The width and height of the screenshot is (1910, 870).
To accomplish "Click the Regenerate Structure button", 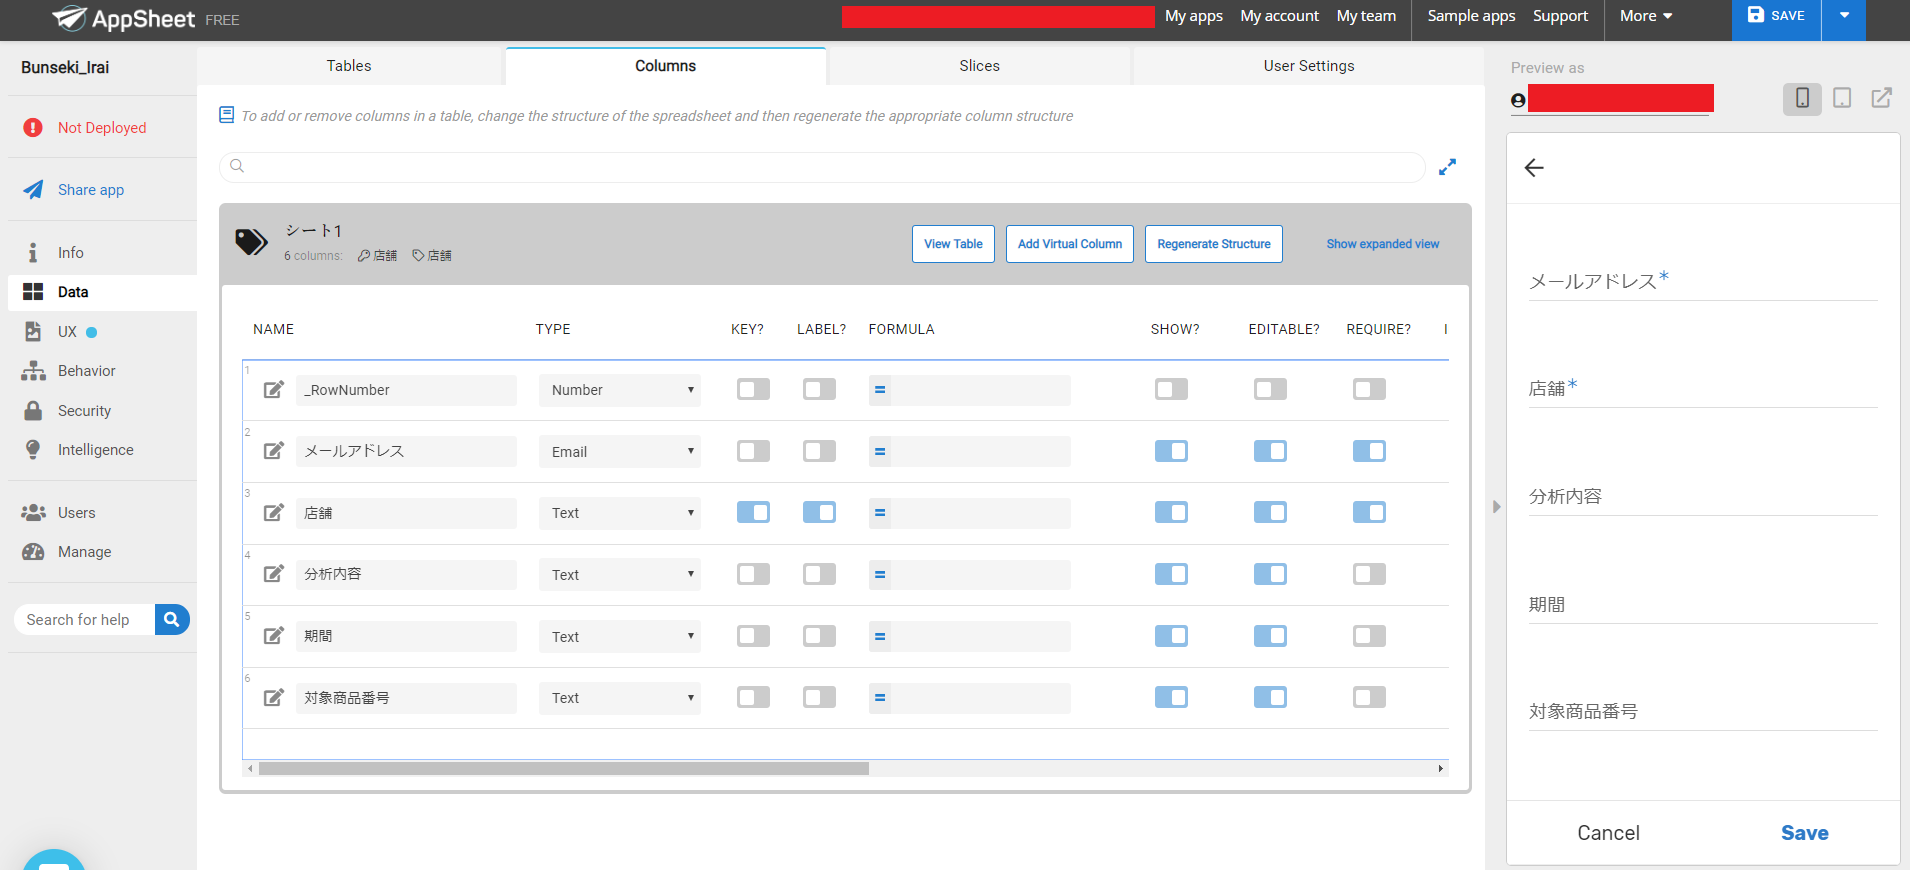I will (x=1213, y=244).
